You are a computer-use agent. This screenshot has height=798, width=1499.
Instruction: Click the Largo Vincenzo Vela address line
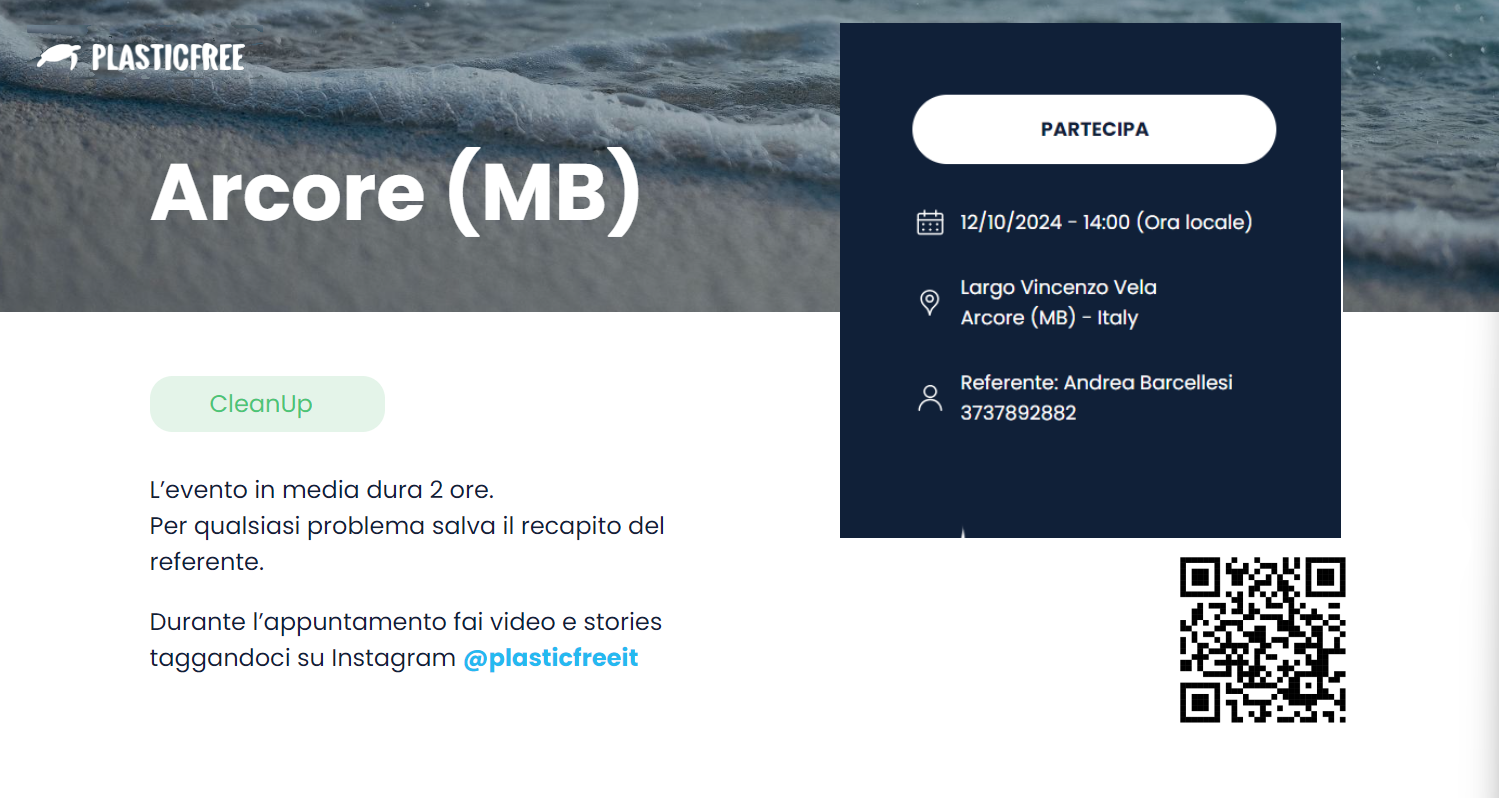click(1058, 287)
